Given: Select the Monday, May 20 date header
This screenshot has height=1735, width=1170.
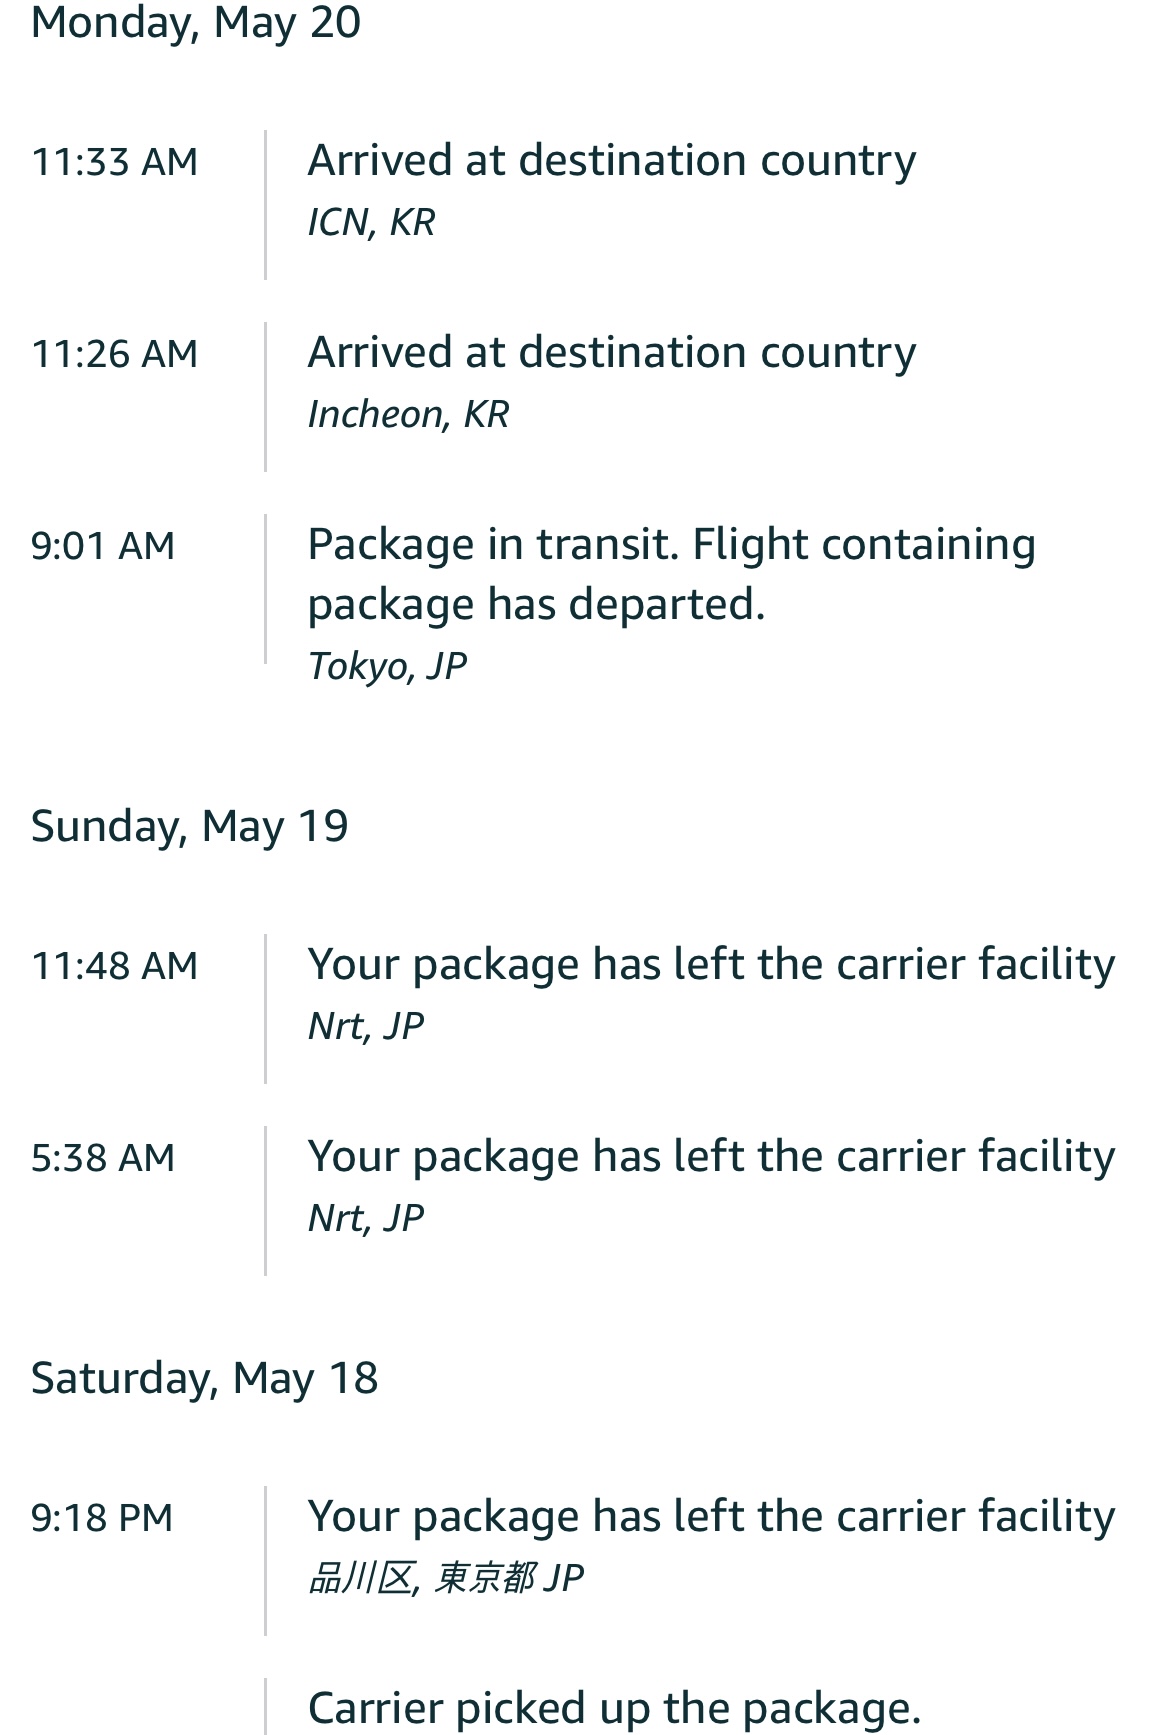Looking at the screenshot, I should (x=196, y=22).
